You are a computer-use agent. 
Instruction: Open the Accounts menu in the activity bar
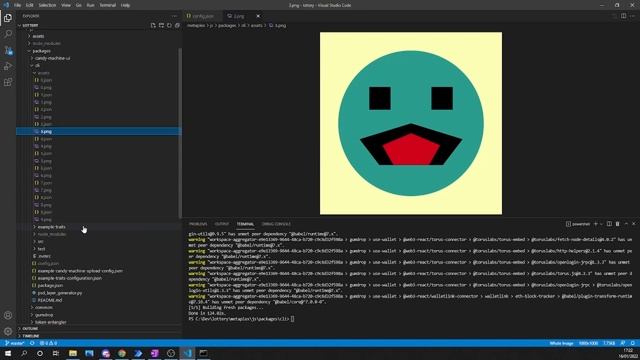click(8, 315)
